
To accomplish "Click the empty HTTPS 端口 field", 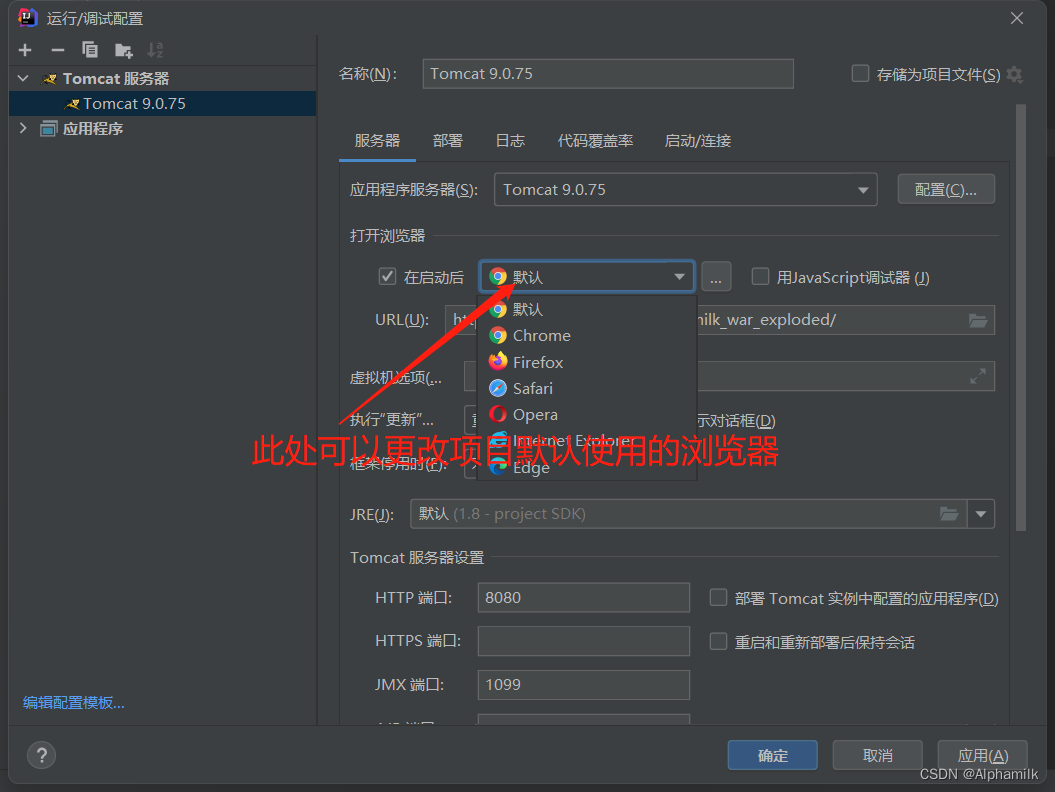I will 583,641.
